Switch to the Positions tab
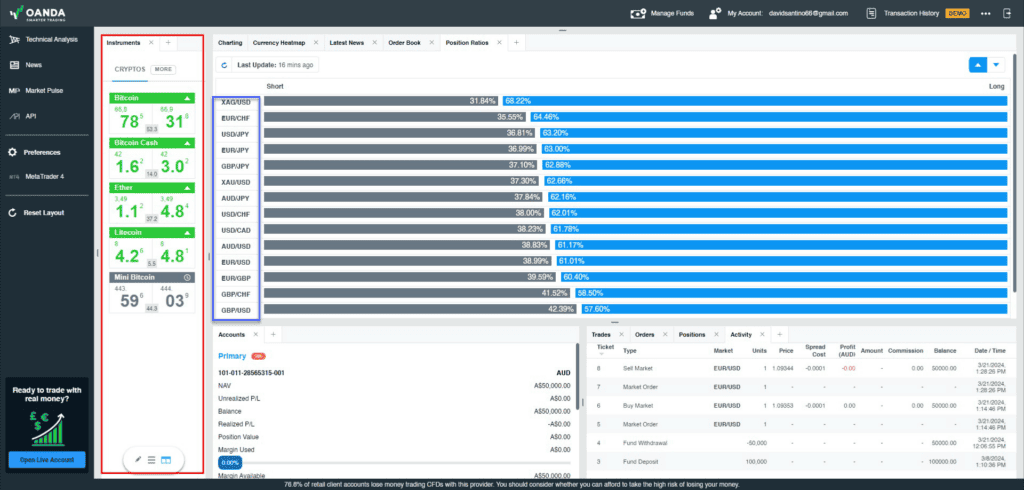Image resolution: width=1024 pixels, height=490 pixels. [692, 335]
